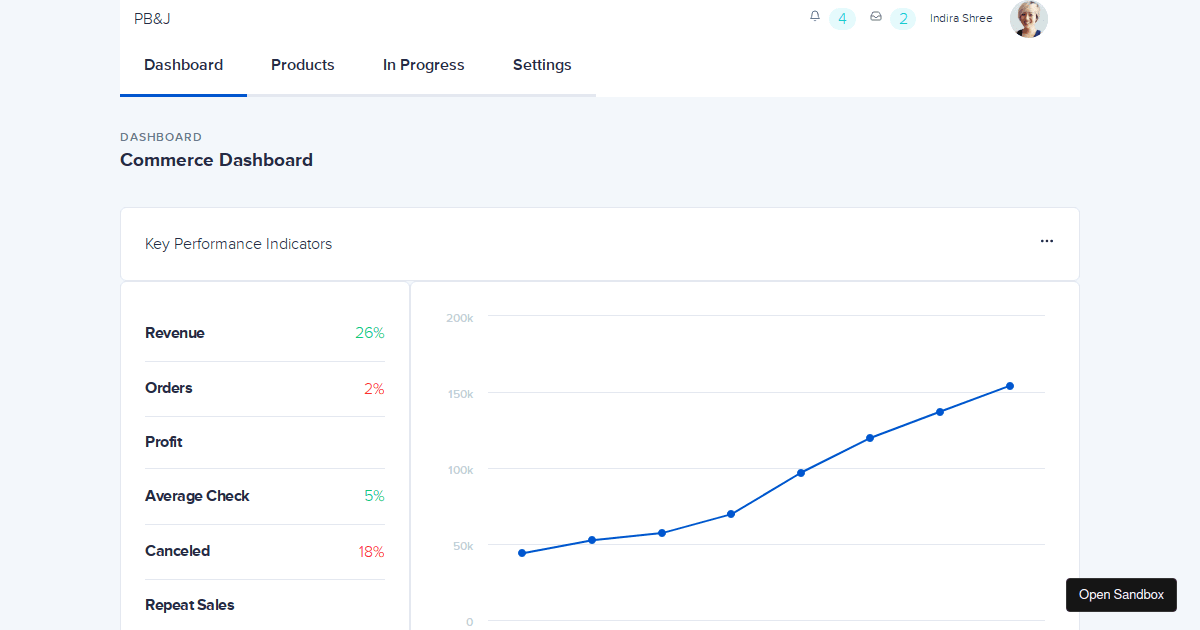
Task: Select the highest data point on the chart
Action: pyautogui.click(x=1010, y=385)
